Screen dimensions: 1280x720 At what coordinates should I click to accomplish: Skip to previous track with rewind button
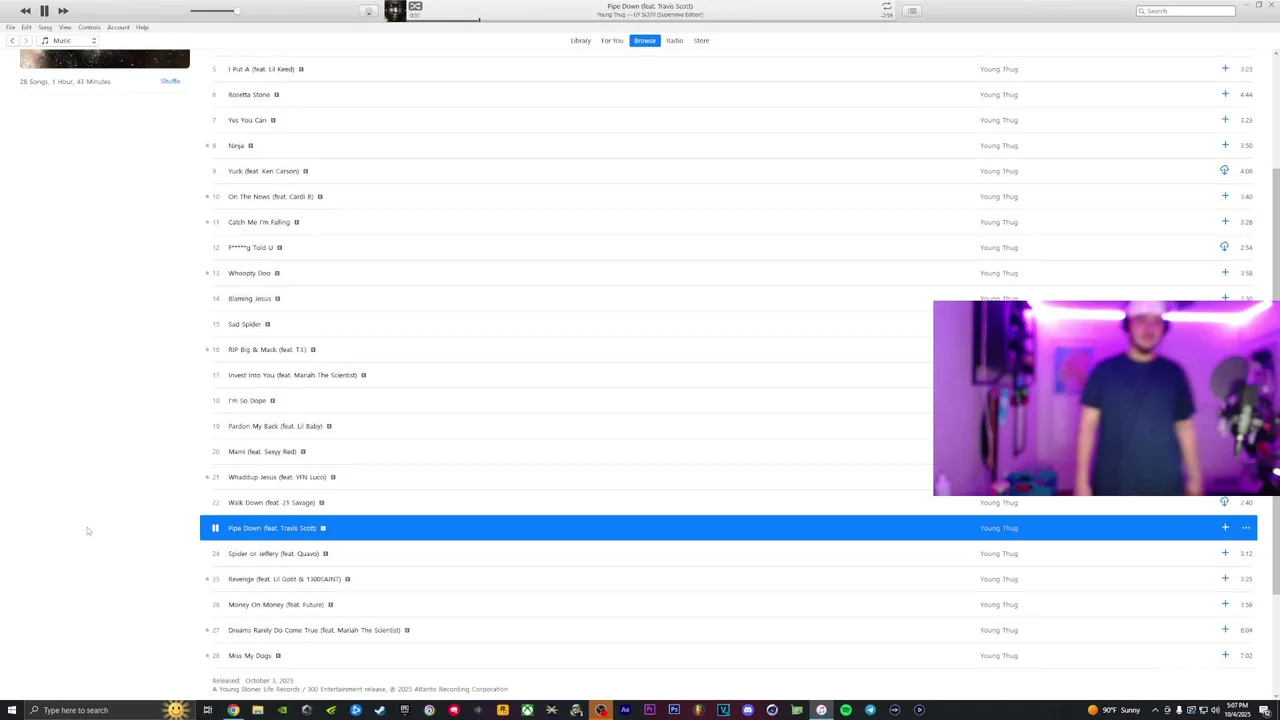pos(25,11)
